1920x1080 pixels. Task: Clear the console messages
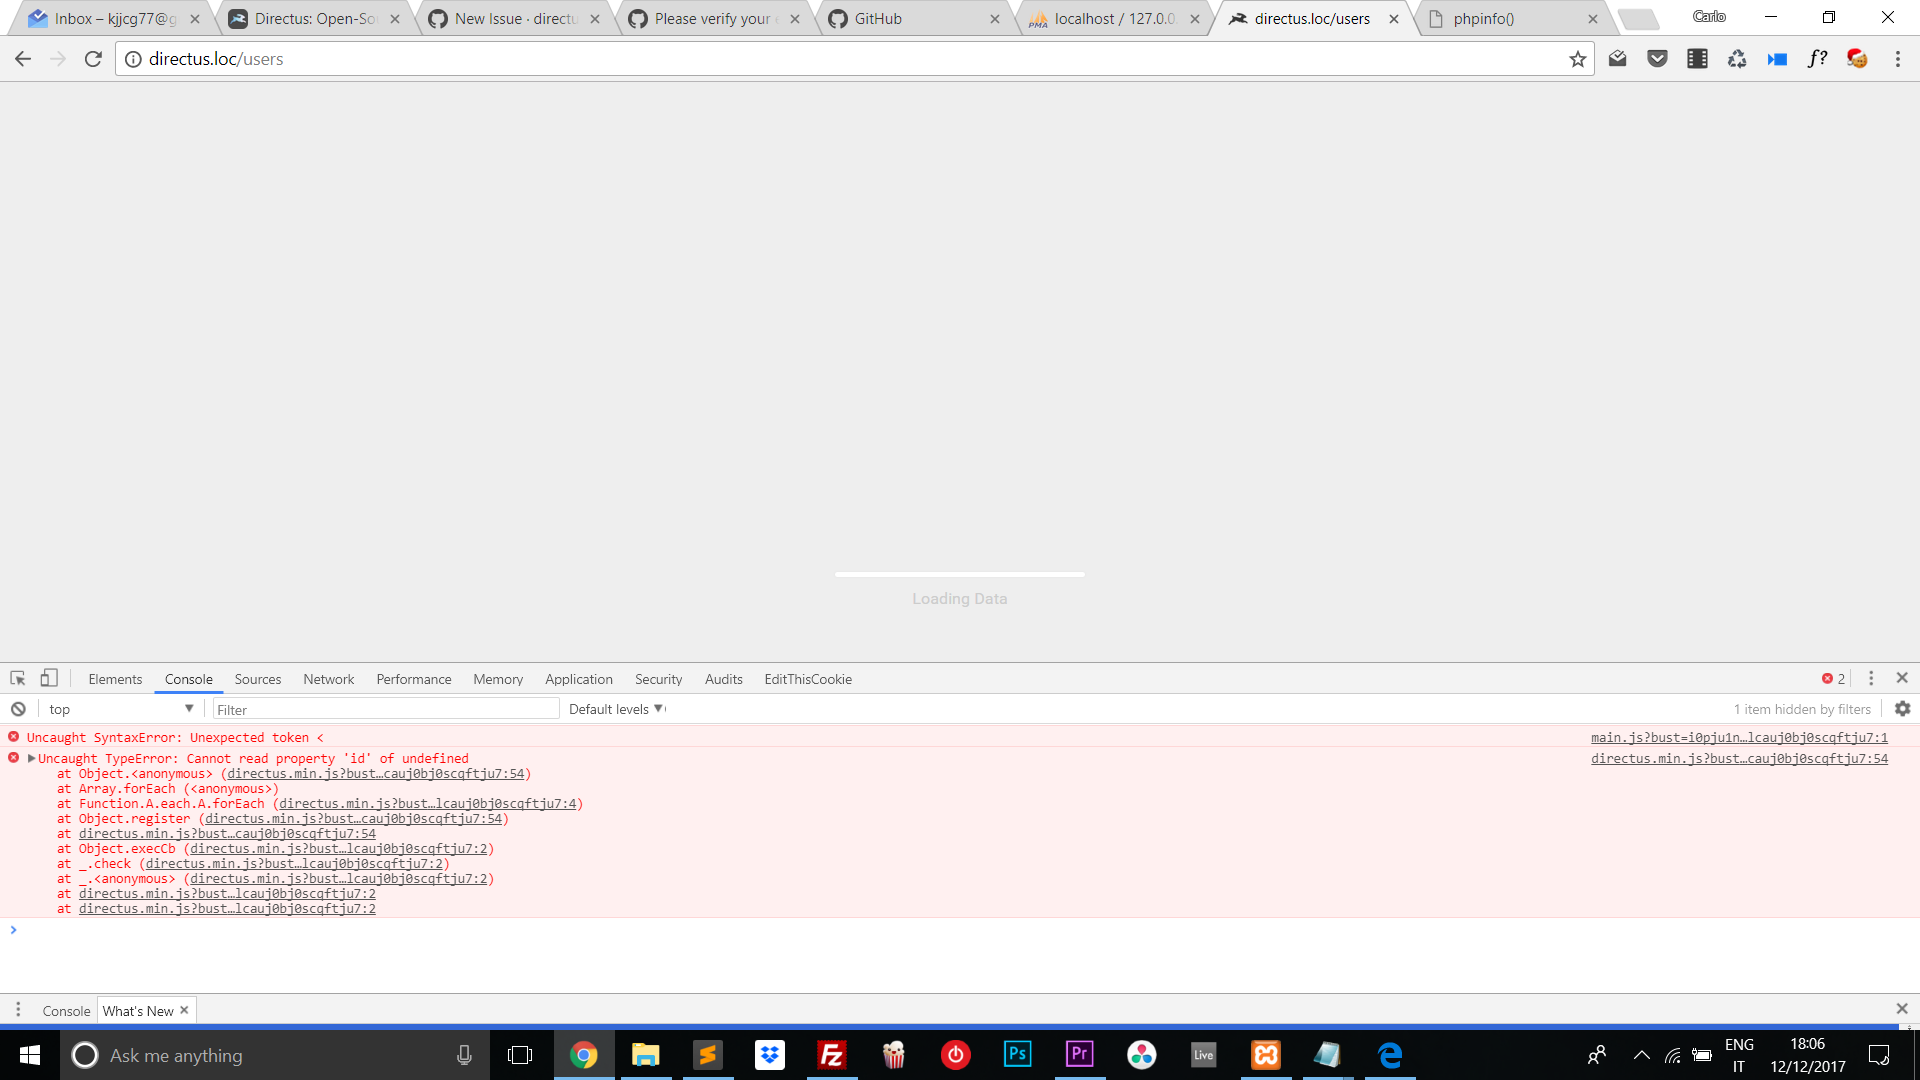pos(18,708)
